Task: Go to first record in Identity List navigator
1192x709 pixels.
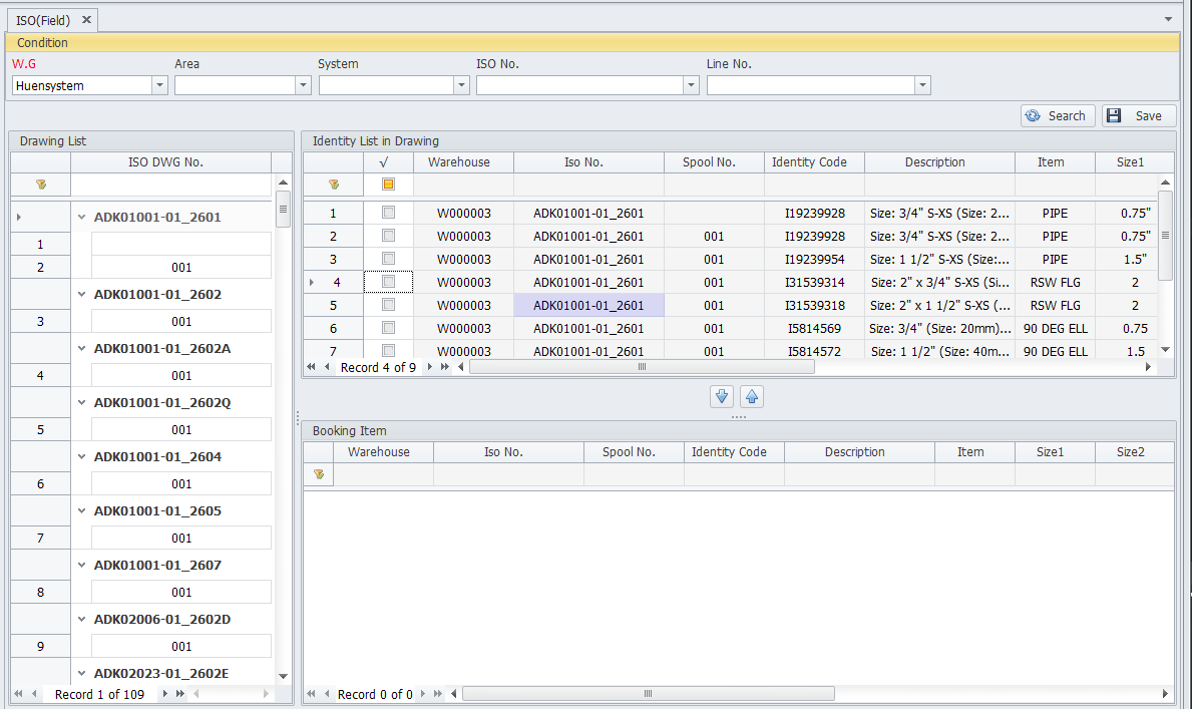Action: coord(311,367)
